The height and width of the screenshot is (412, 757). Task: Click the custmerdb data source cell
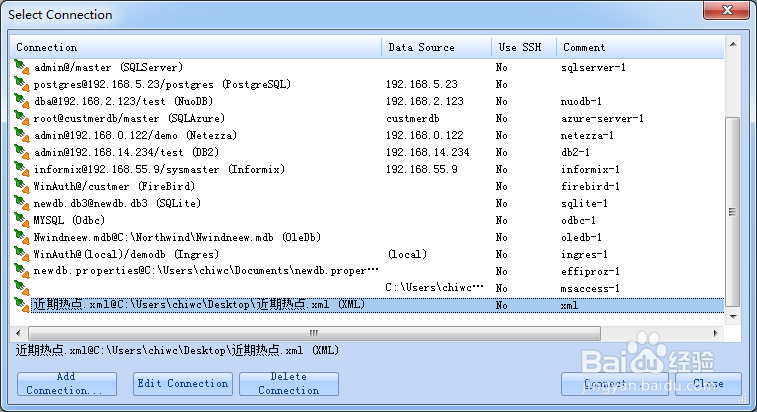(413, 118)
